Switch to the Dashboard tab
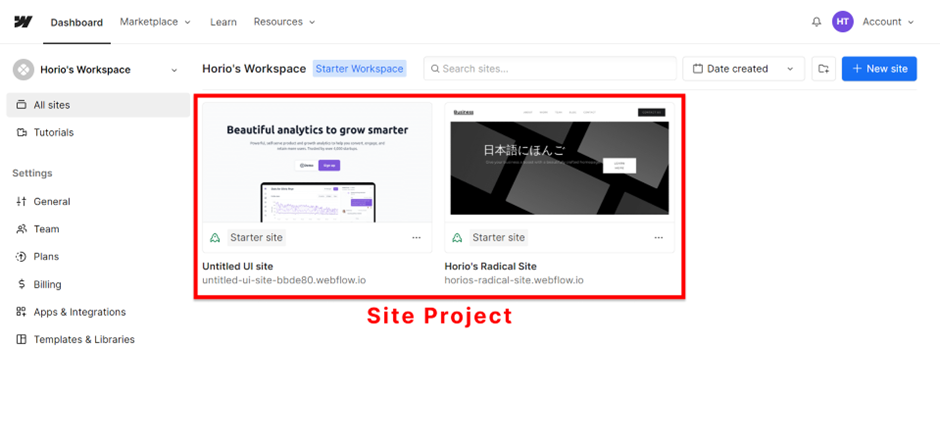 (77, 23)
